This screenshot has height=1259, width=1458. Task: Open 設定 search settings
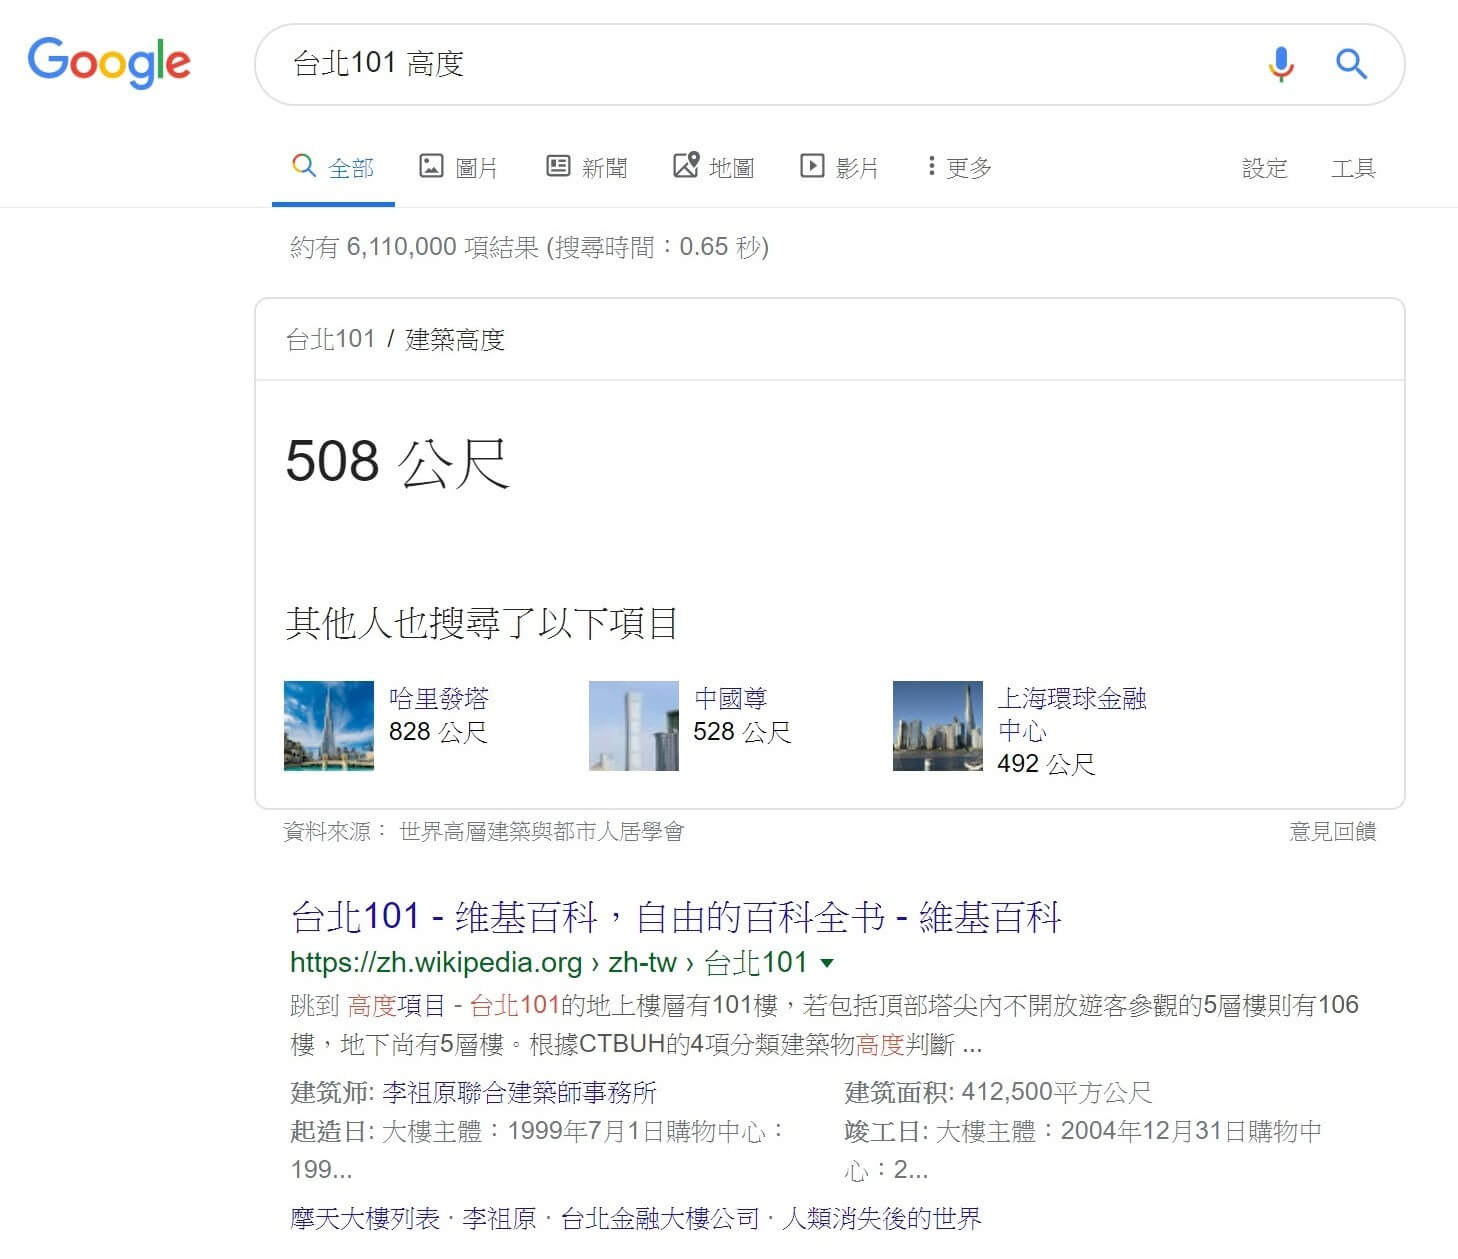pyautogui.click(x=1264, y=168)
